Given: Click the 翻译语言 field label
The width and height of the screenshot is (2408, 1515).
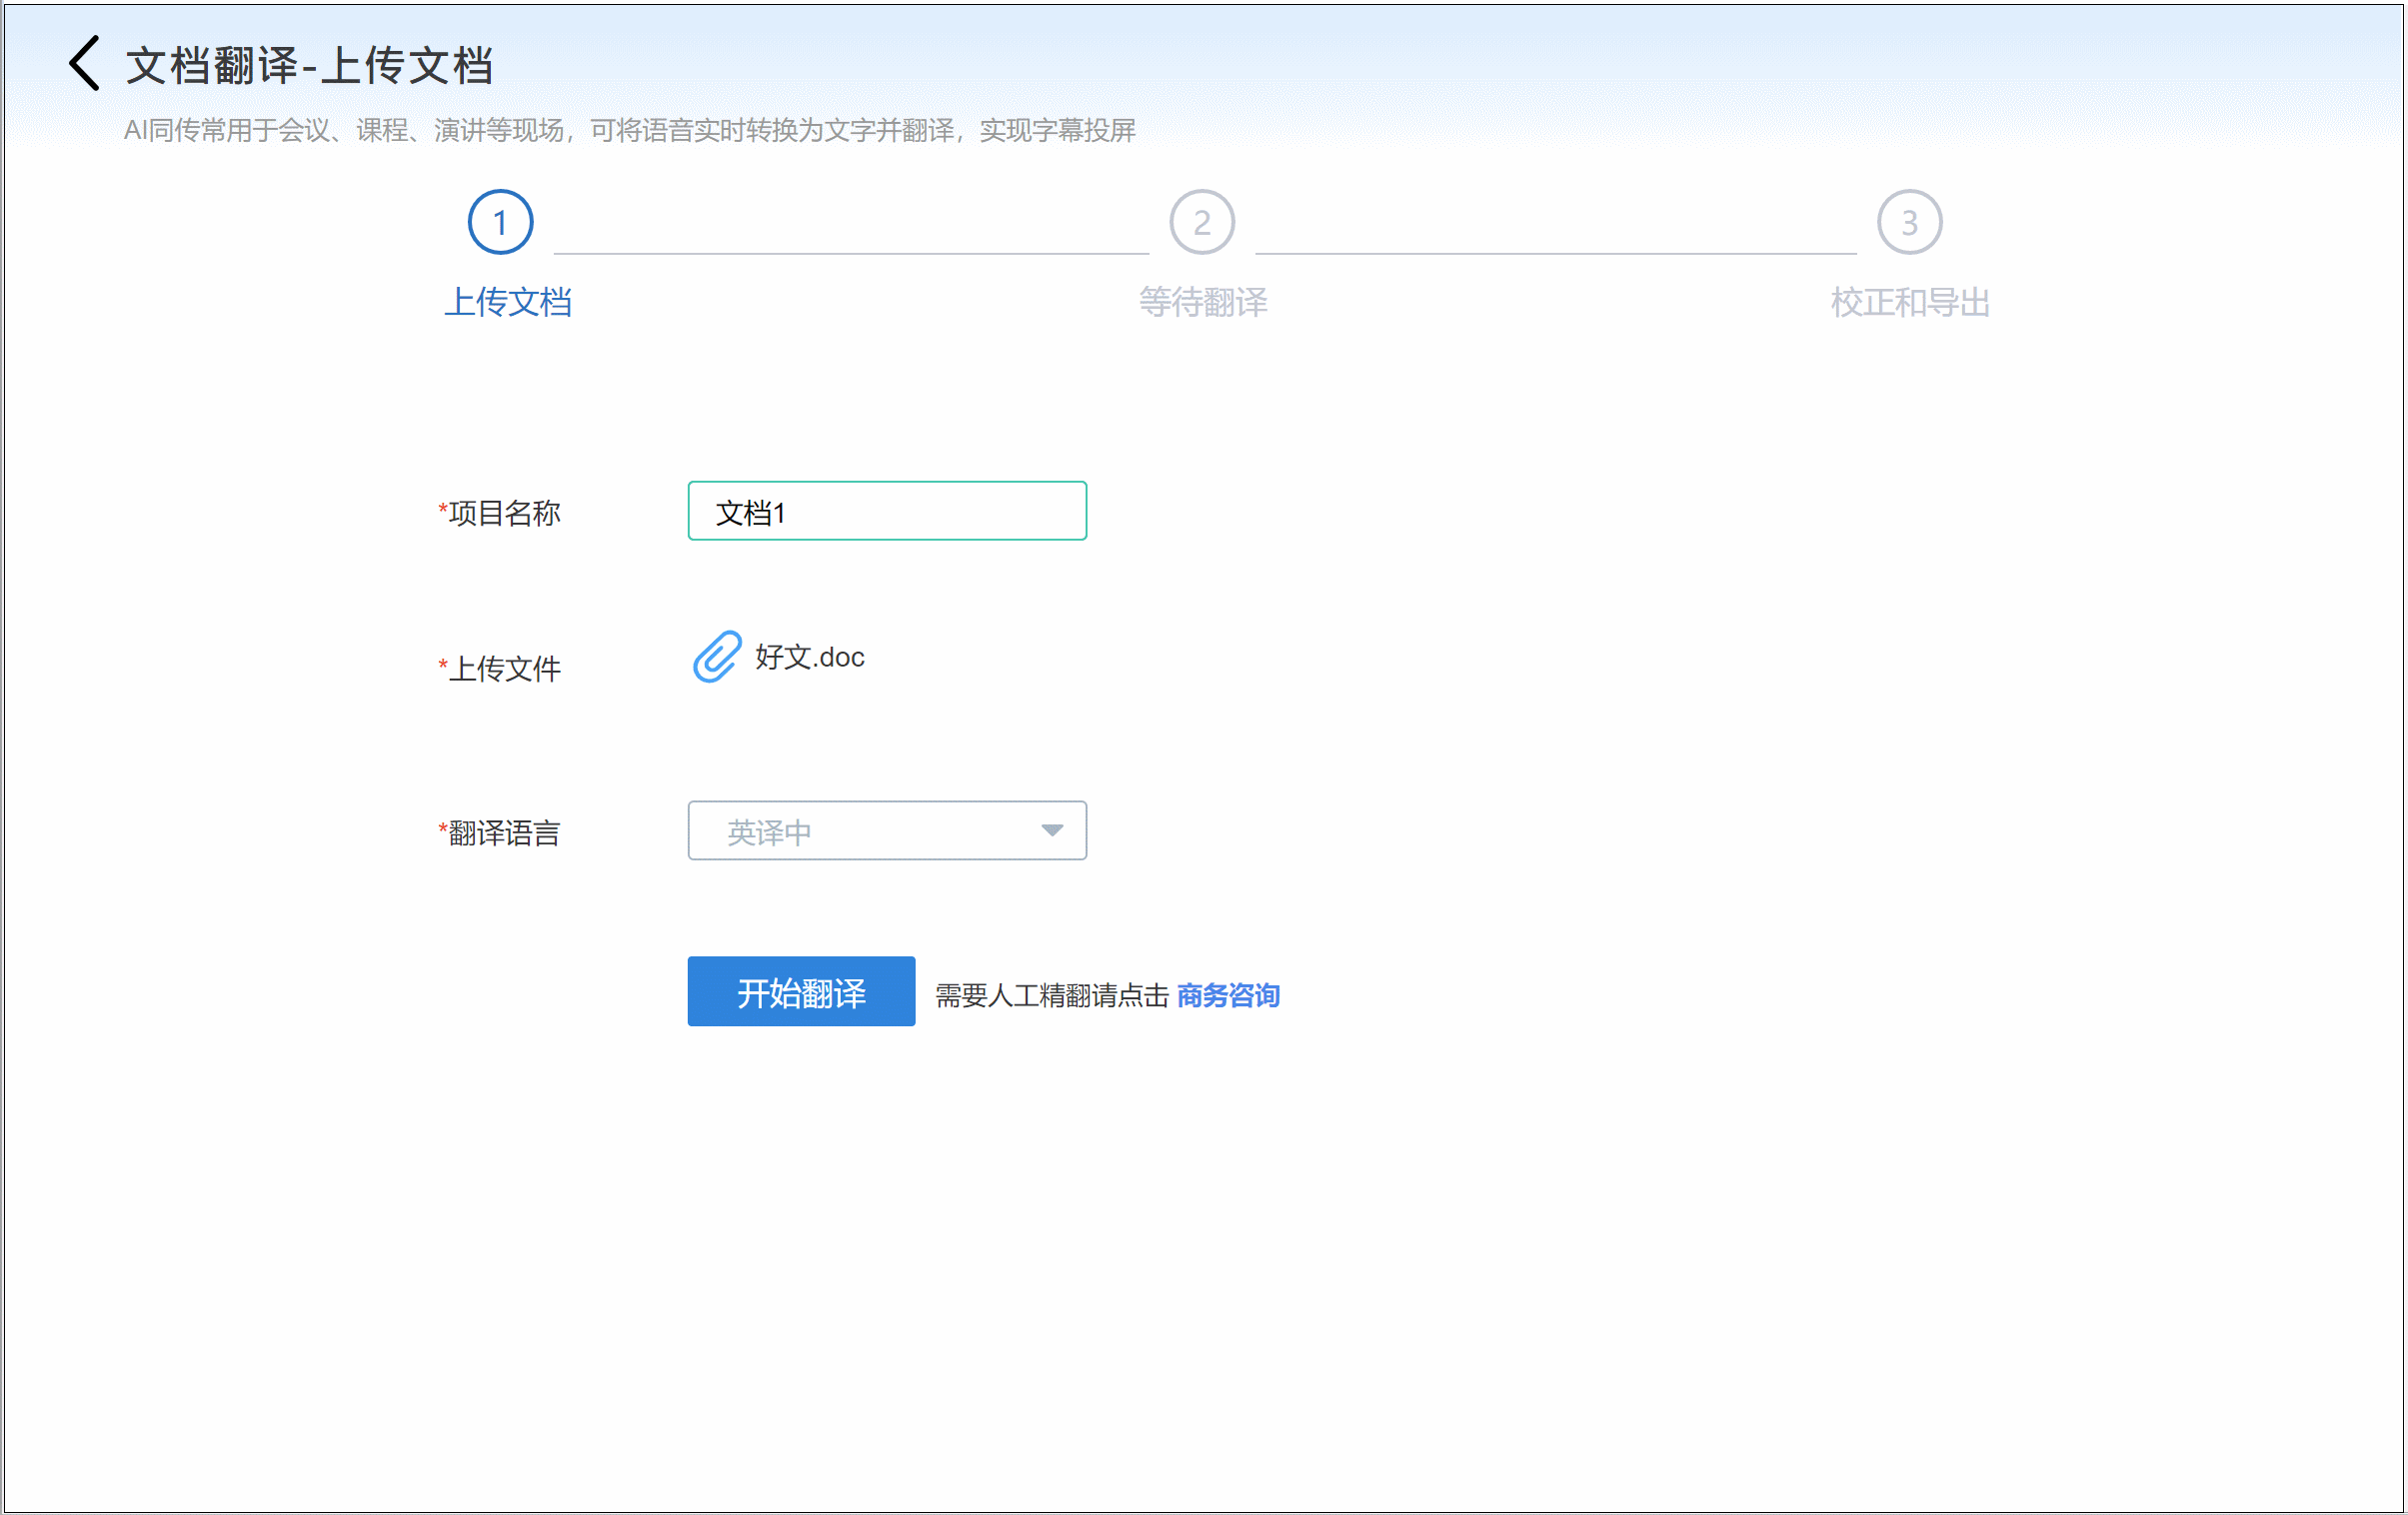Looking at the screenshot, I should coord(499,832).
